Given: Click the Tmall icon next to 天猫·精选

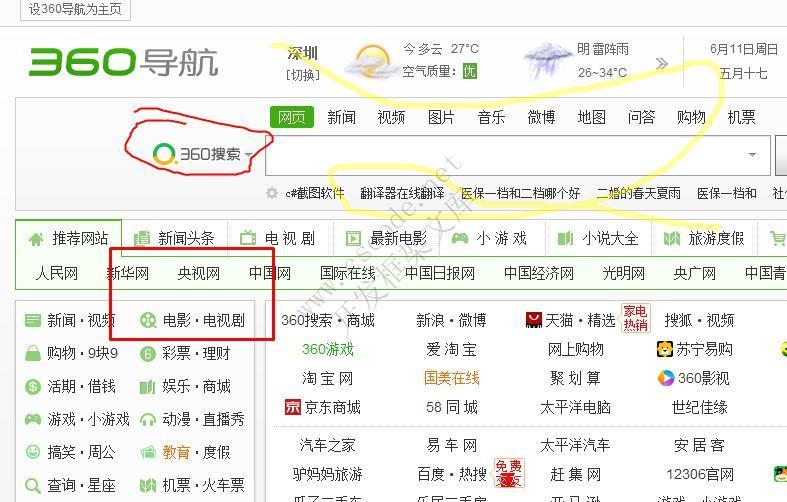Looking at the screenshot, I should tap(534, 320).
